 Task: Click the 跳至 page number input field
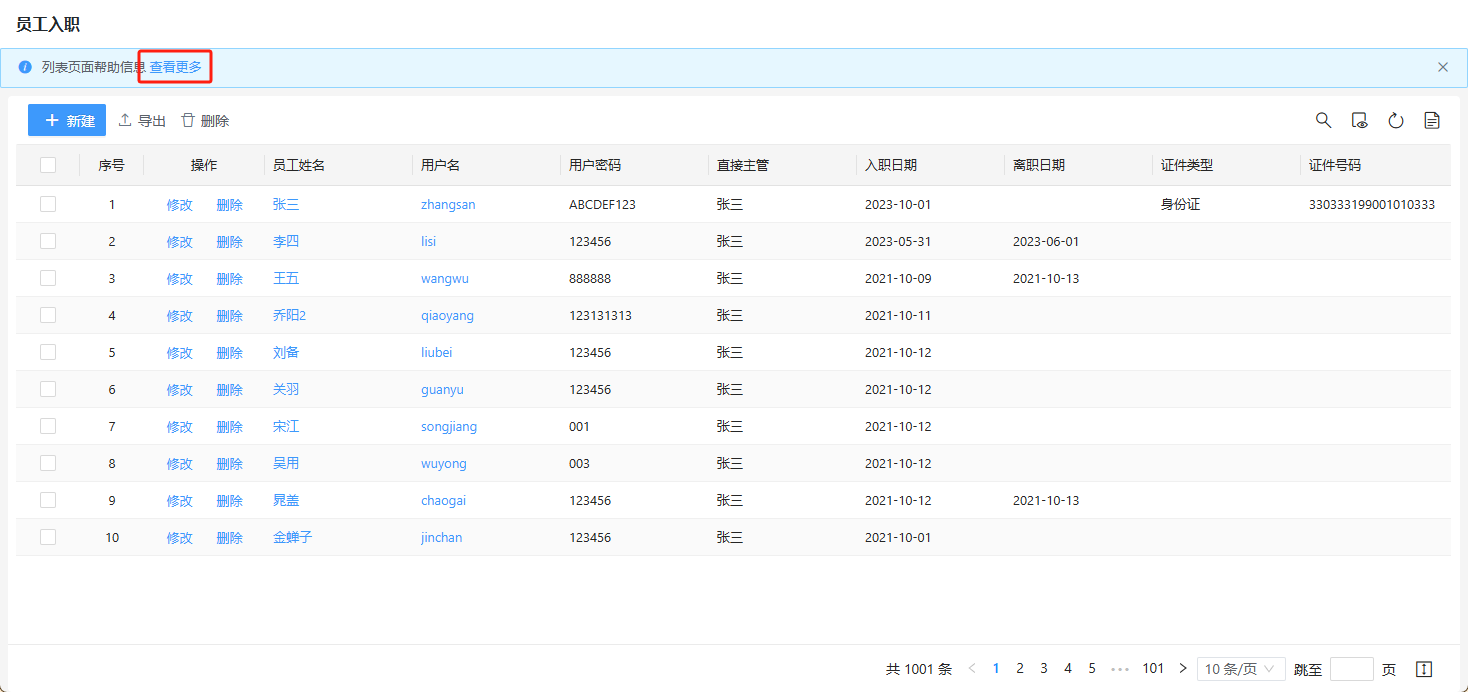(1352, 669)
